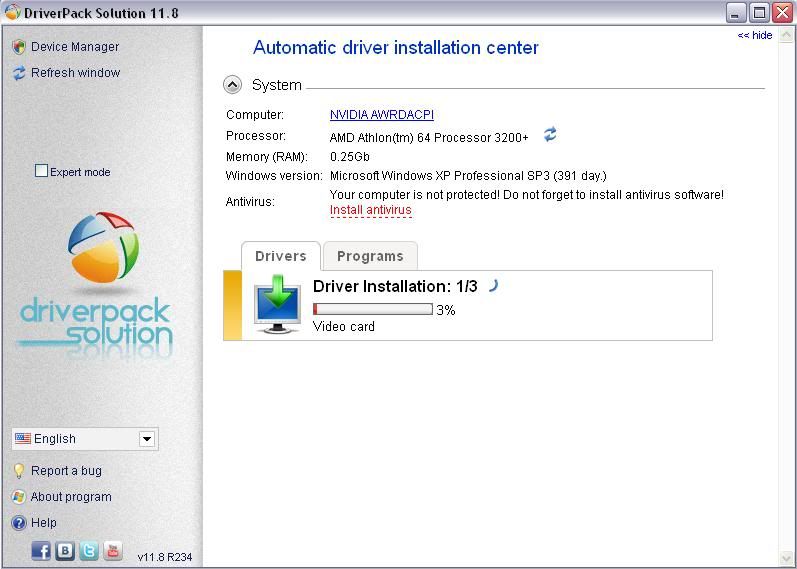Click the Refresh window arrows icon

tap(19, 73)
